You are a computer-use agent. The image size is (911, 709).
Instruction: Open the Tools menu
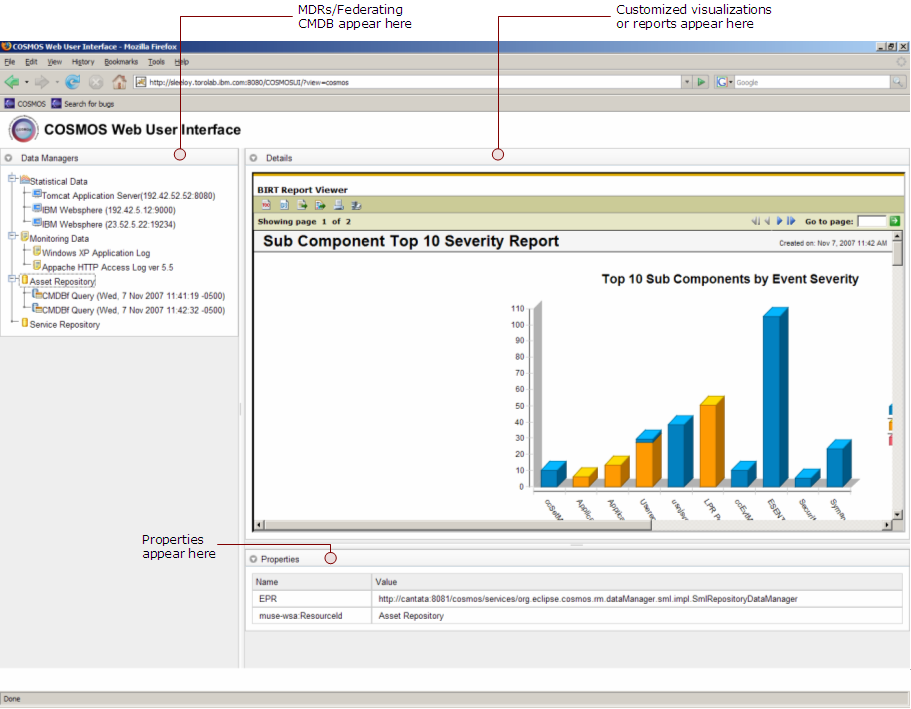click(x=156, y=62)
